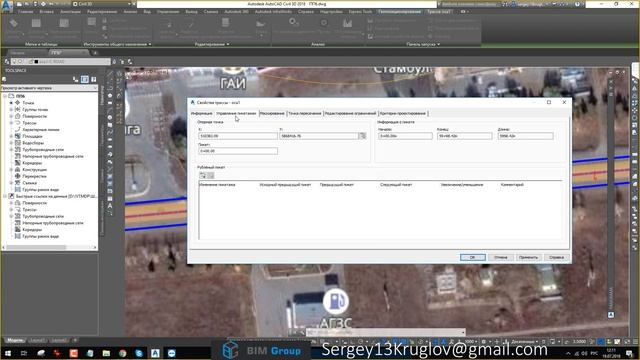Select Напорные трубопроводные сети under ПП6
Viewport: 640px width, 360px height.
click(53, 156)
